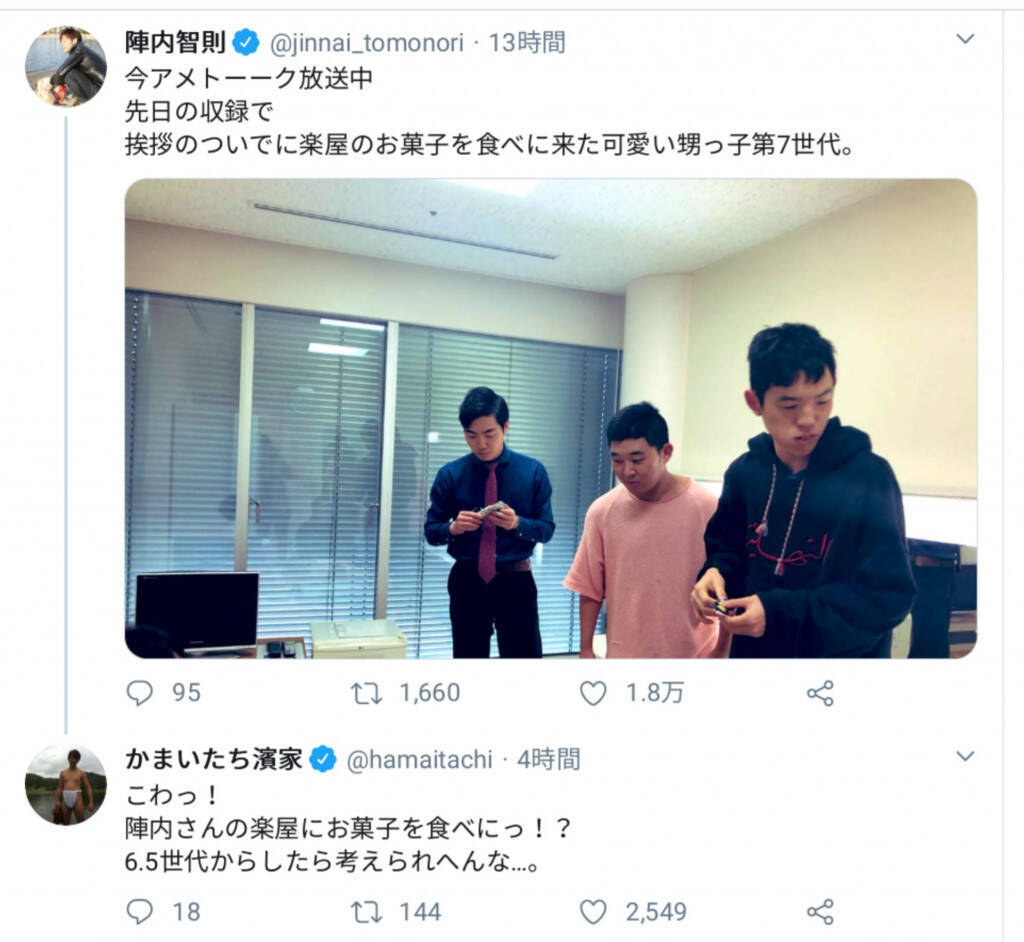Open the 陣内智則 display name

[x=175, y=42]
